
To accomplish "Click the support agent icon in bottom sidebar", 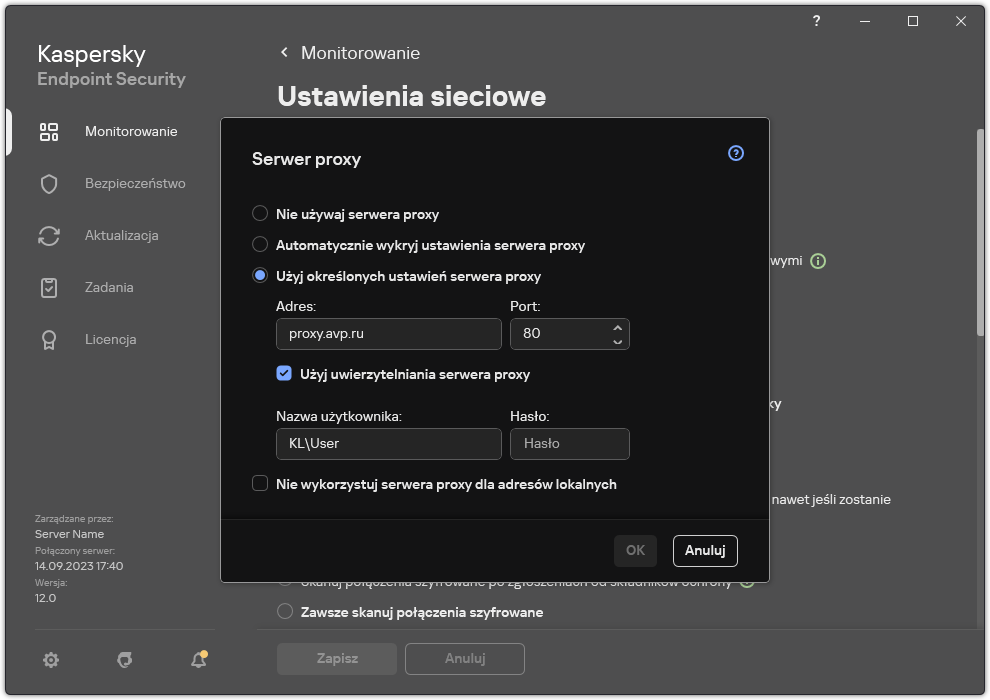I will [124, 660].
